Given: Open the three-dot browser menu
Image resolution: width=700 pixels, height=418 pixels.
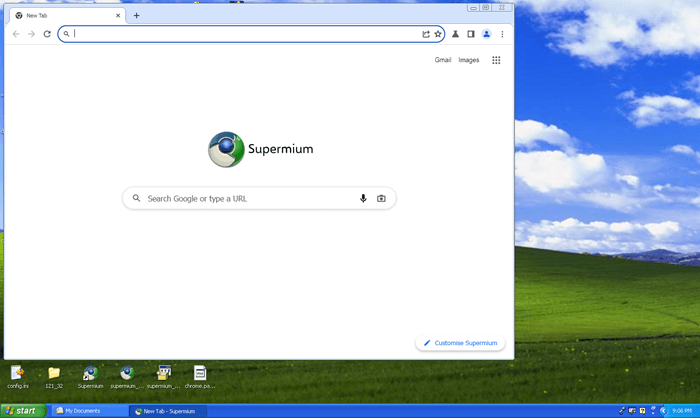Looking at the screenshot, I should (x=502, y=34).
